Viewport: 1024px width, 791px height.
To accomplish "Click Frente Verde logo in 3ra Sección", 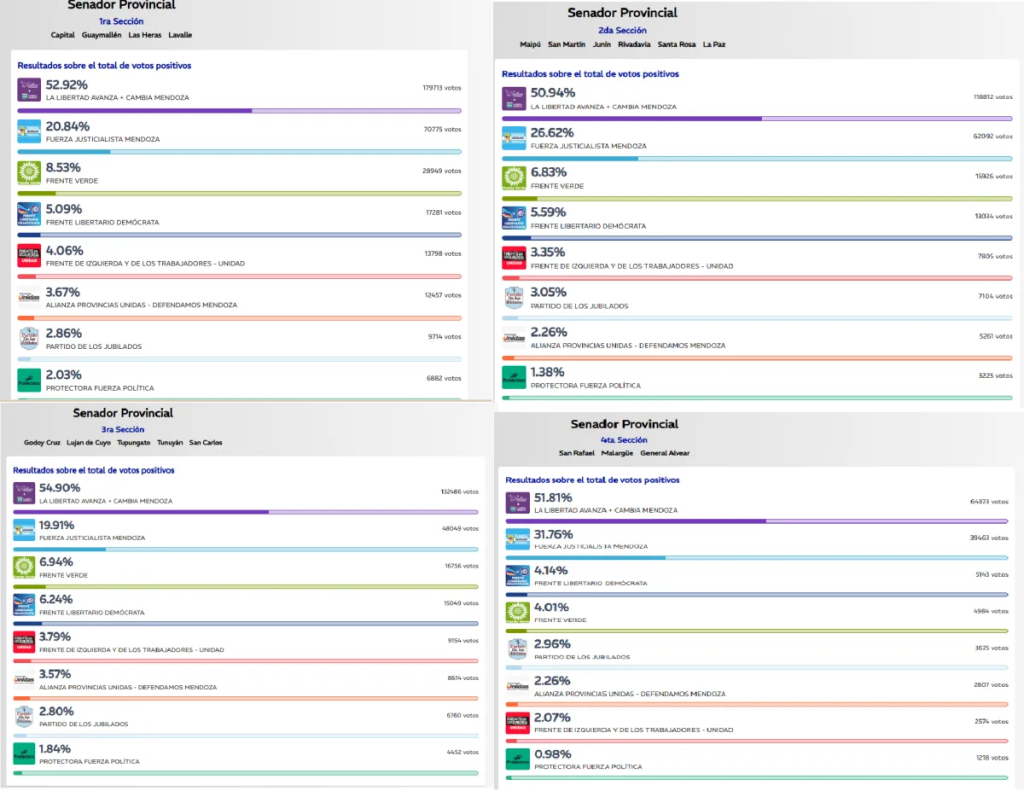I will [24, 567].
